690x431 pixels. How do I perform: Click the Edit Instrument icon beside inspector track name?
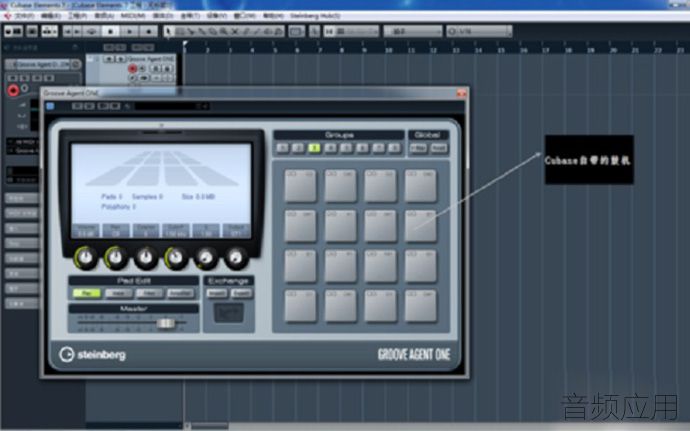76,64
